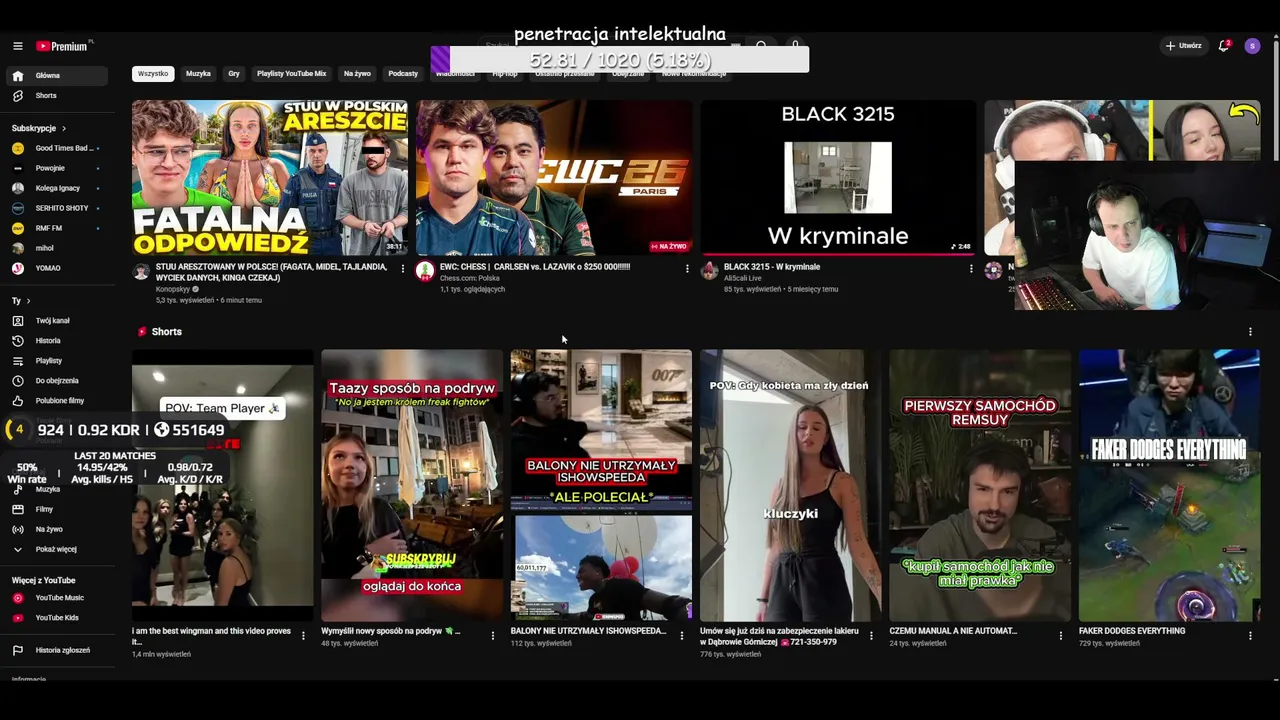Open the hamburger guide menu
This screenshot has width=1280, height=720.
17,46
